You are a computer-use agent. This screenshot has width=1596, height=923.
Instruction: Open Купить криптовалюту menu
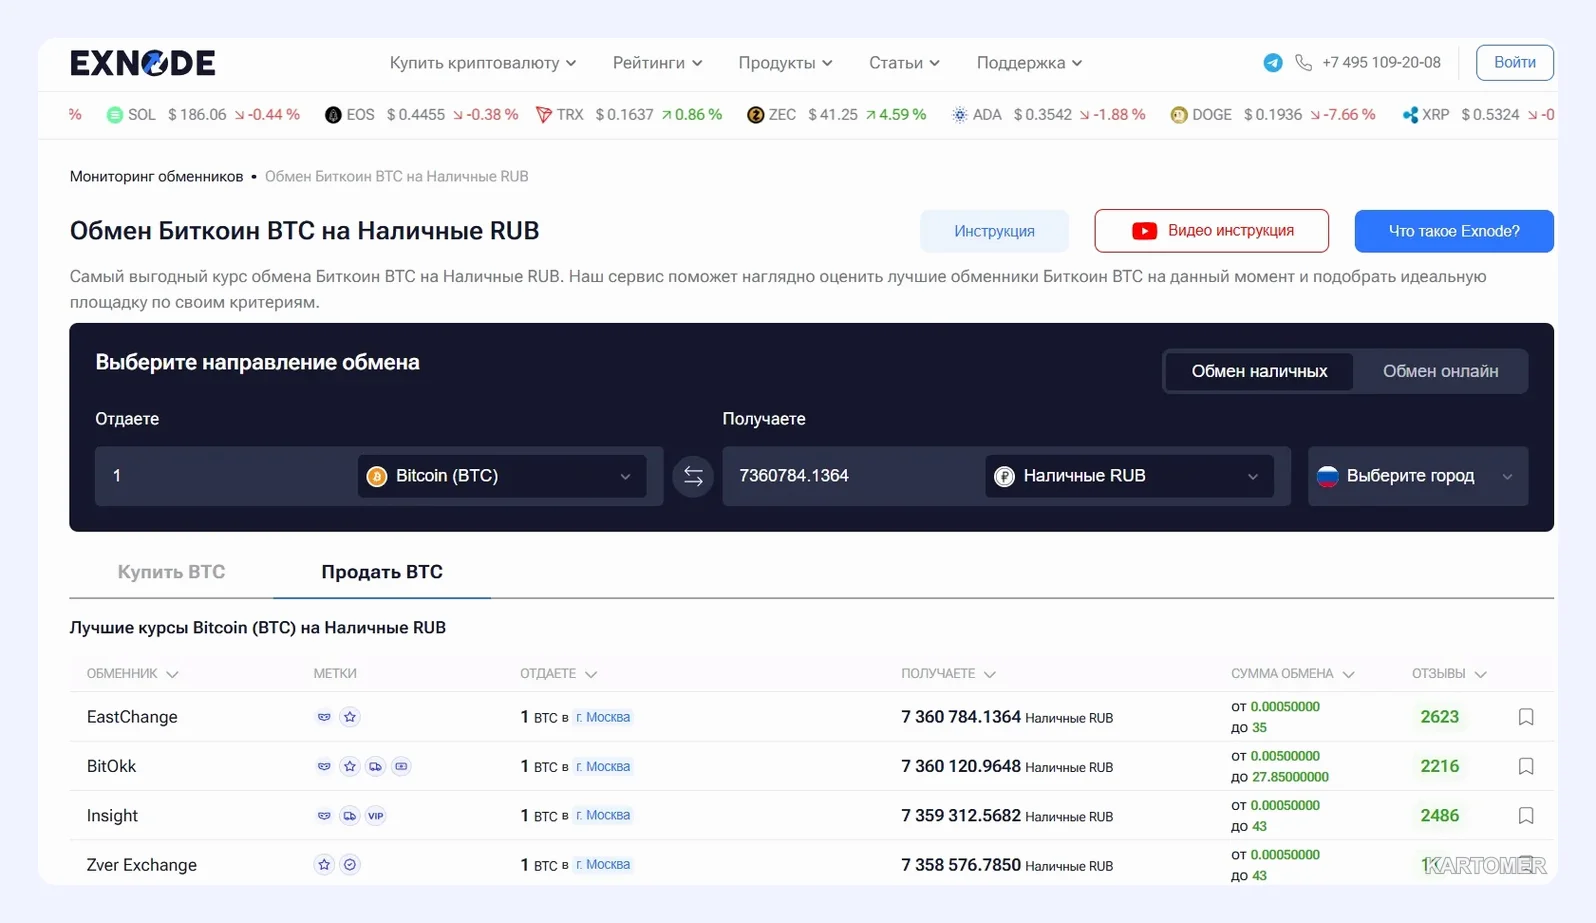coord(482,63)
